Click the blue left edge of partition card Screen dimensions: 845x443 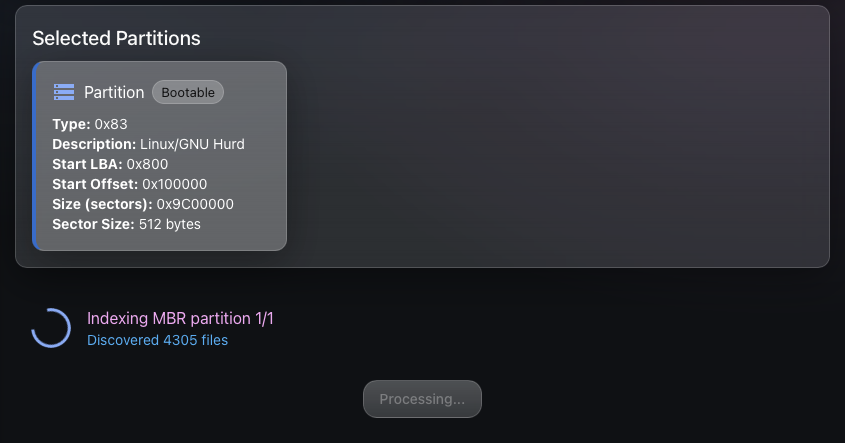(35, 156)
